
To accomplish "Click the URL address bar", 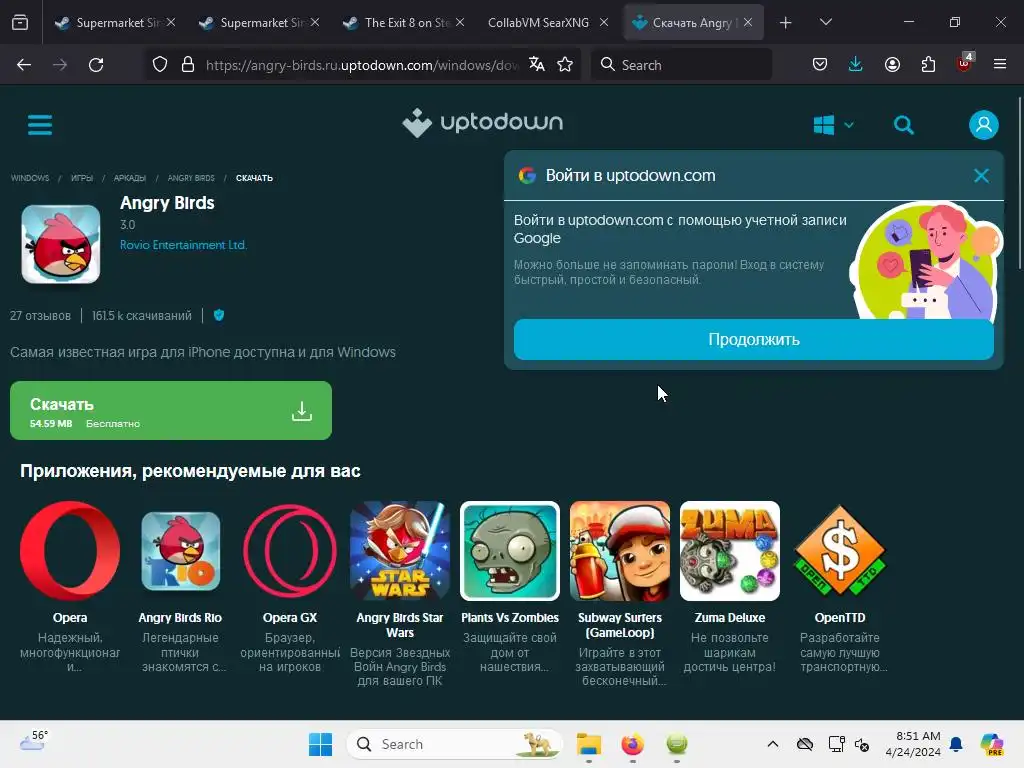I will 362,65.
